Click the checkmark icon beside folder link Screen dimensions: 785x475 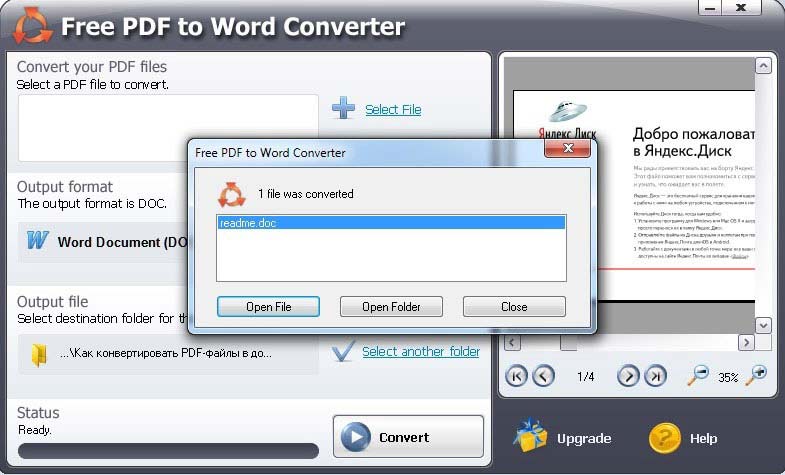pyautogui.click(x=343, y=351)
